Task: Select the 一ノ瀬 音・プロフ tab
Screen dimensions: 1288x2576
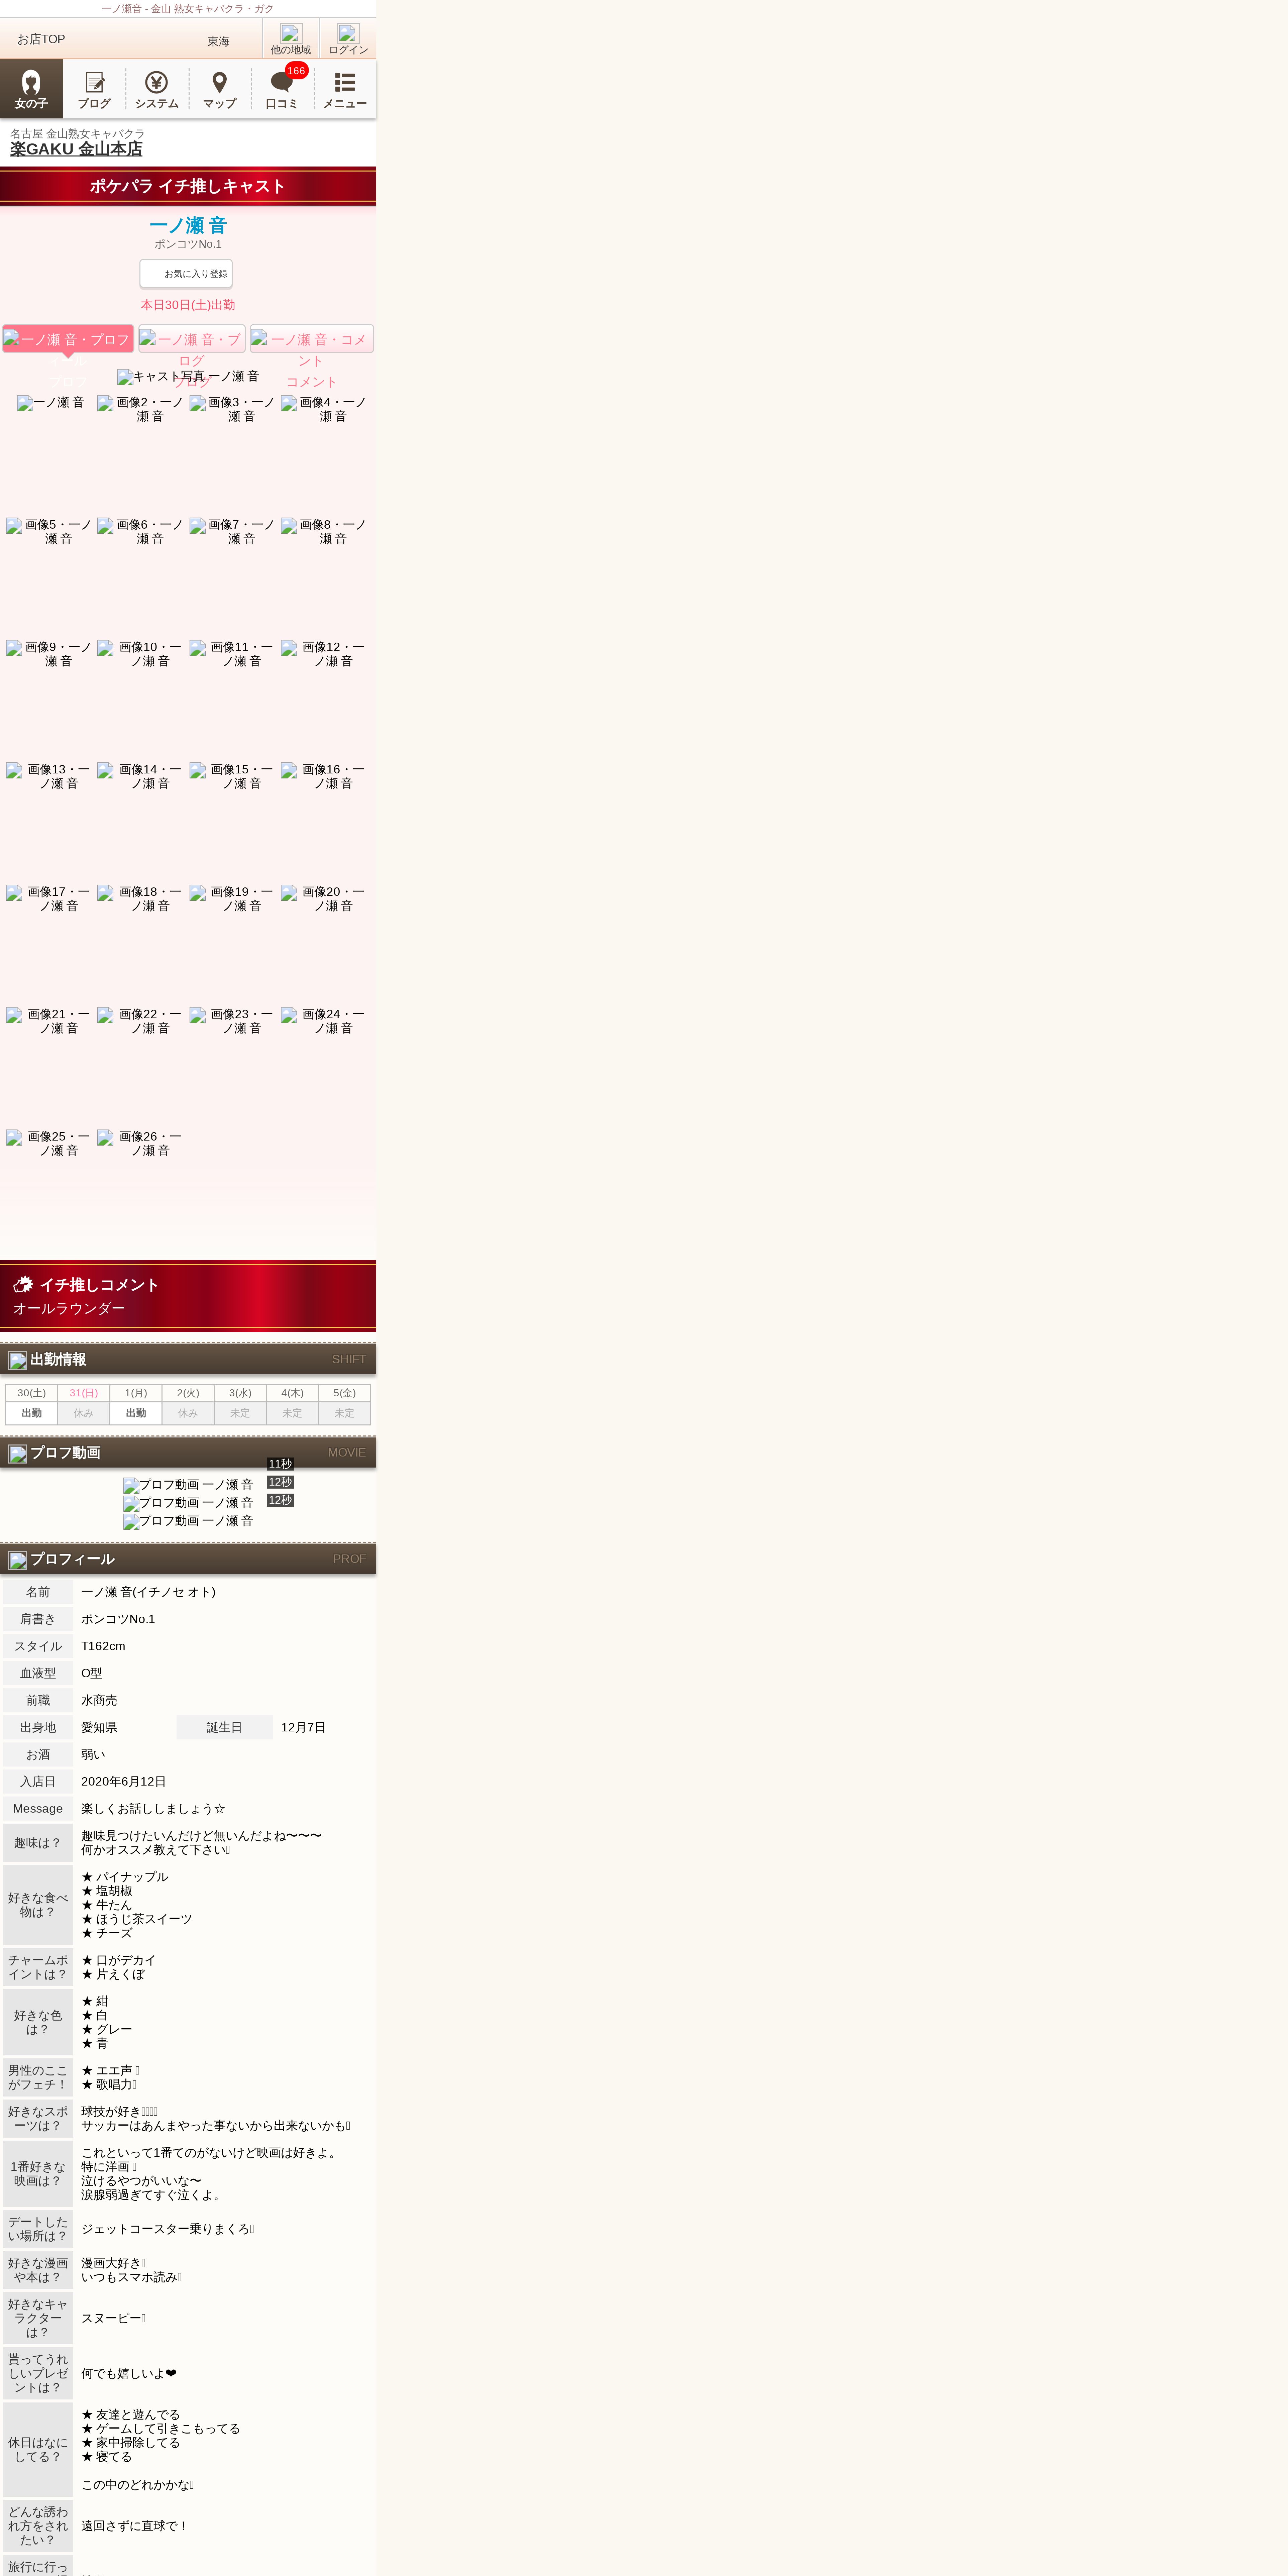Action: pos(68,339)
